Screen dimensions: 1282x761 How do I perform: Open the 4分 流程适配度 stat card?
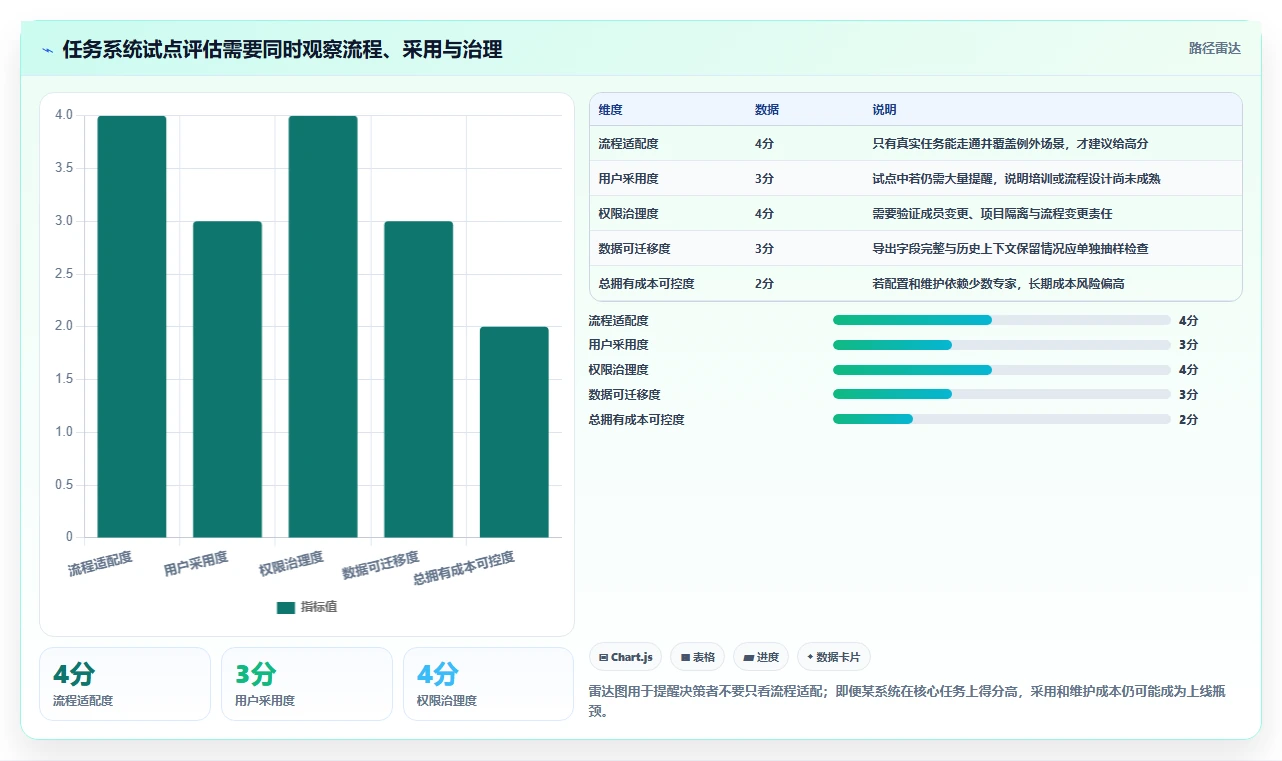point(125,684)
